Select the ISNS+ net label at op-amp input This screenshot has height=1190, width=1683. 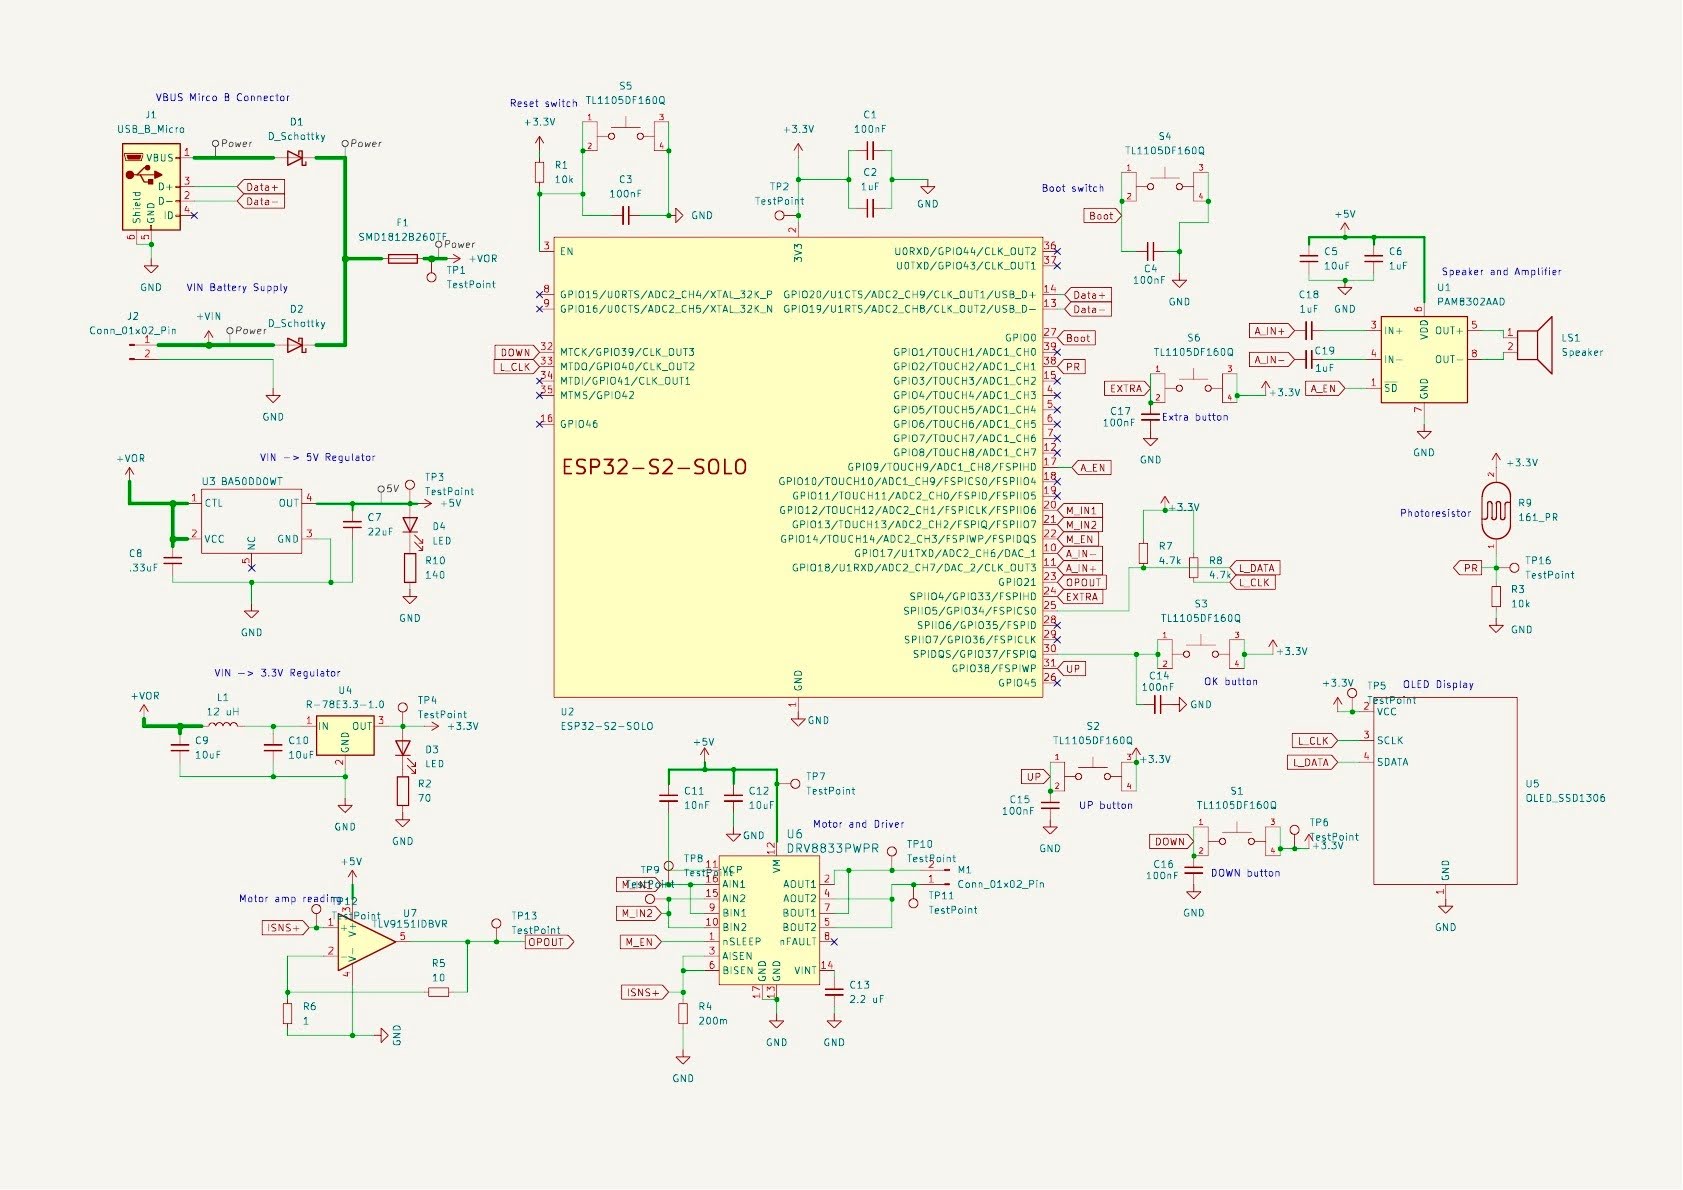[283, 928]
